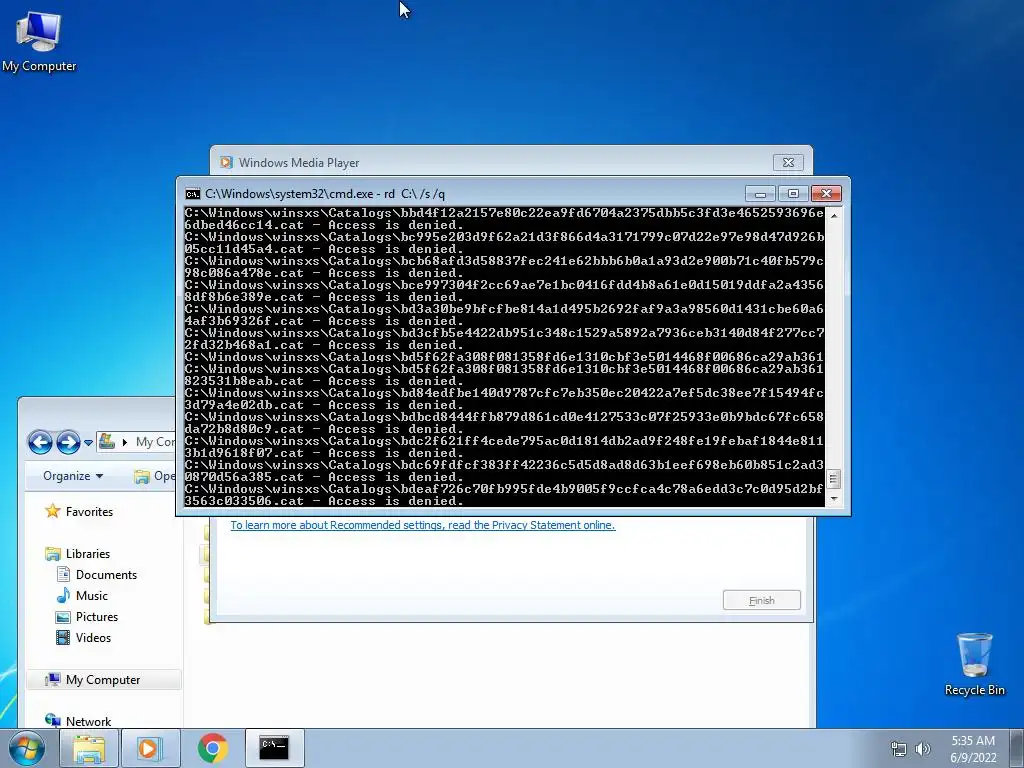The height and width of the screenshot is (768, 1024).
Task: Open the Organize menu in Explorer
Action: (72, 476)
